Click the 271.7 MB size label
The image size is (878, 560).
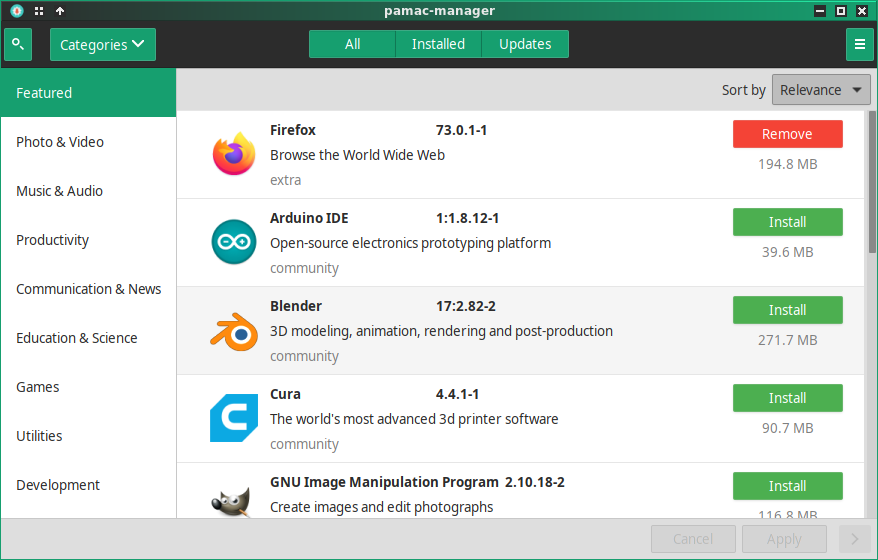tap(787, 340)
